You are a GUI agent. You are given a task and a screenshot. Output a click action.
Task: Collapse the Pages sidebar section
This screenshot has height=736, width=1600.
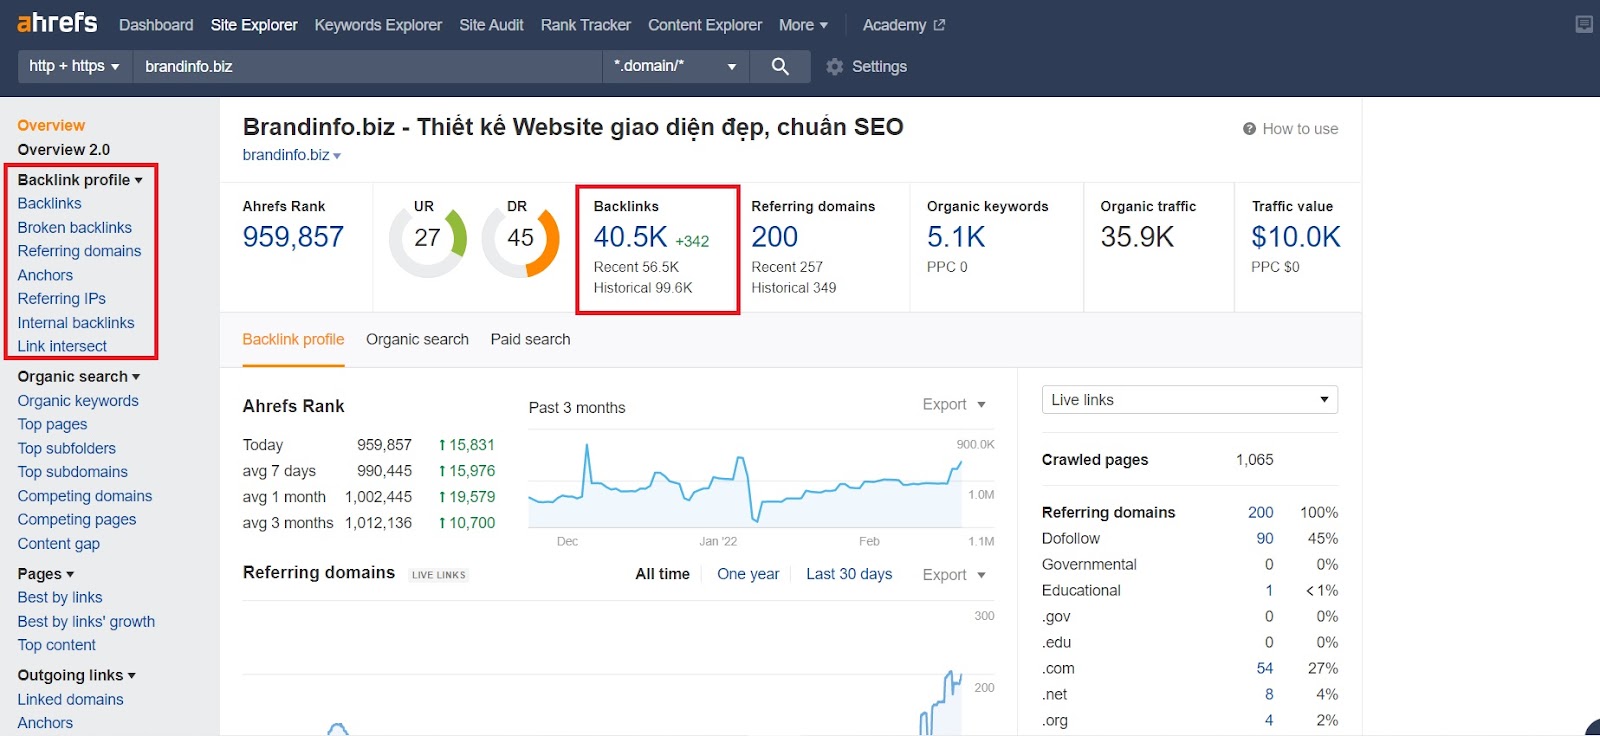coord(46,574)
